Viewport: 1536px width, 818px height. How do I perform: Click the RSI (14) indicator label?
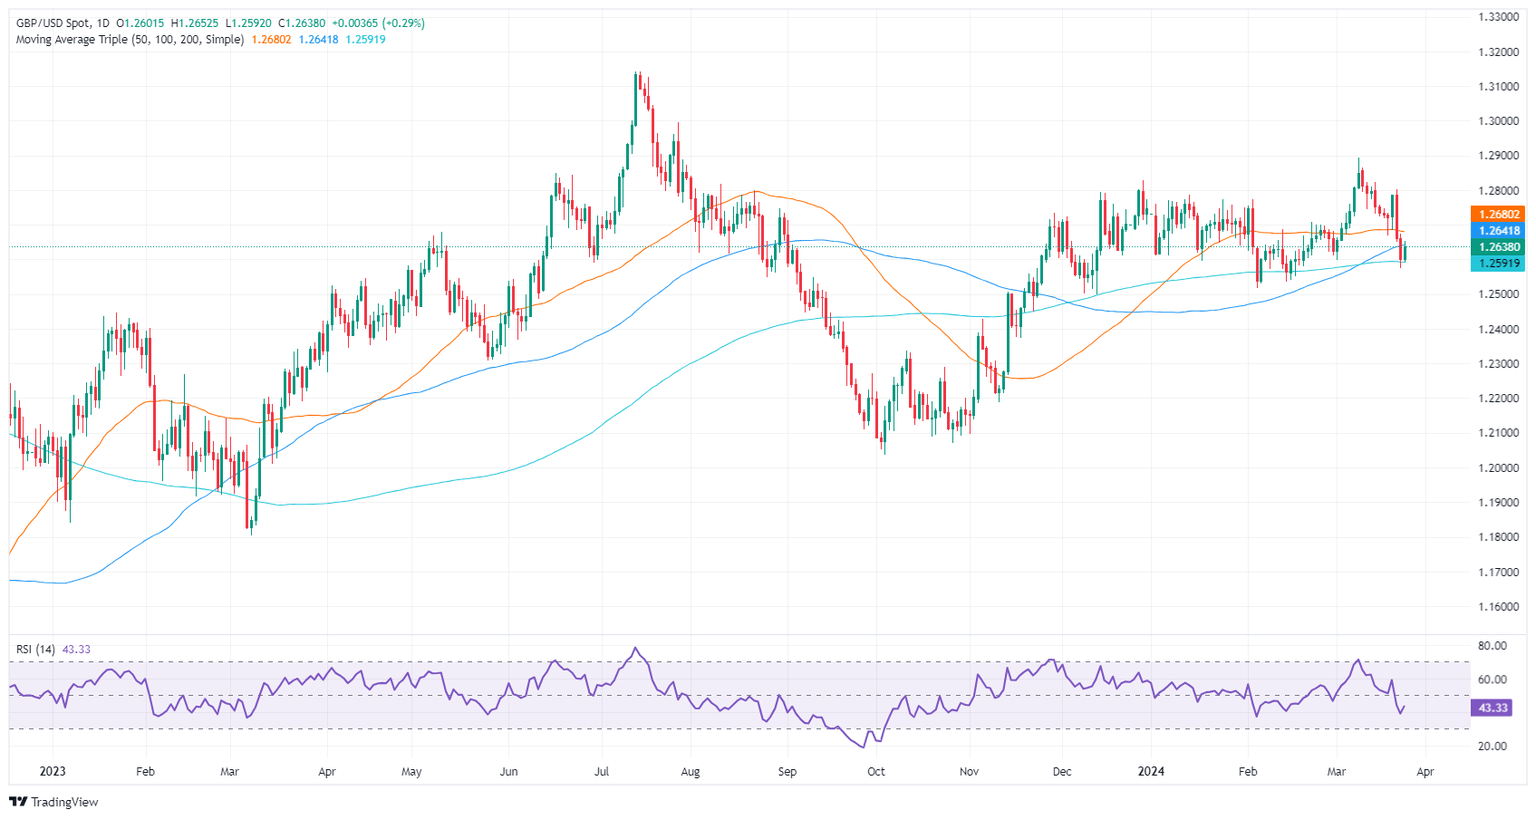(36, 649)
